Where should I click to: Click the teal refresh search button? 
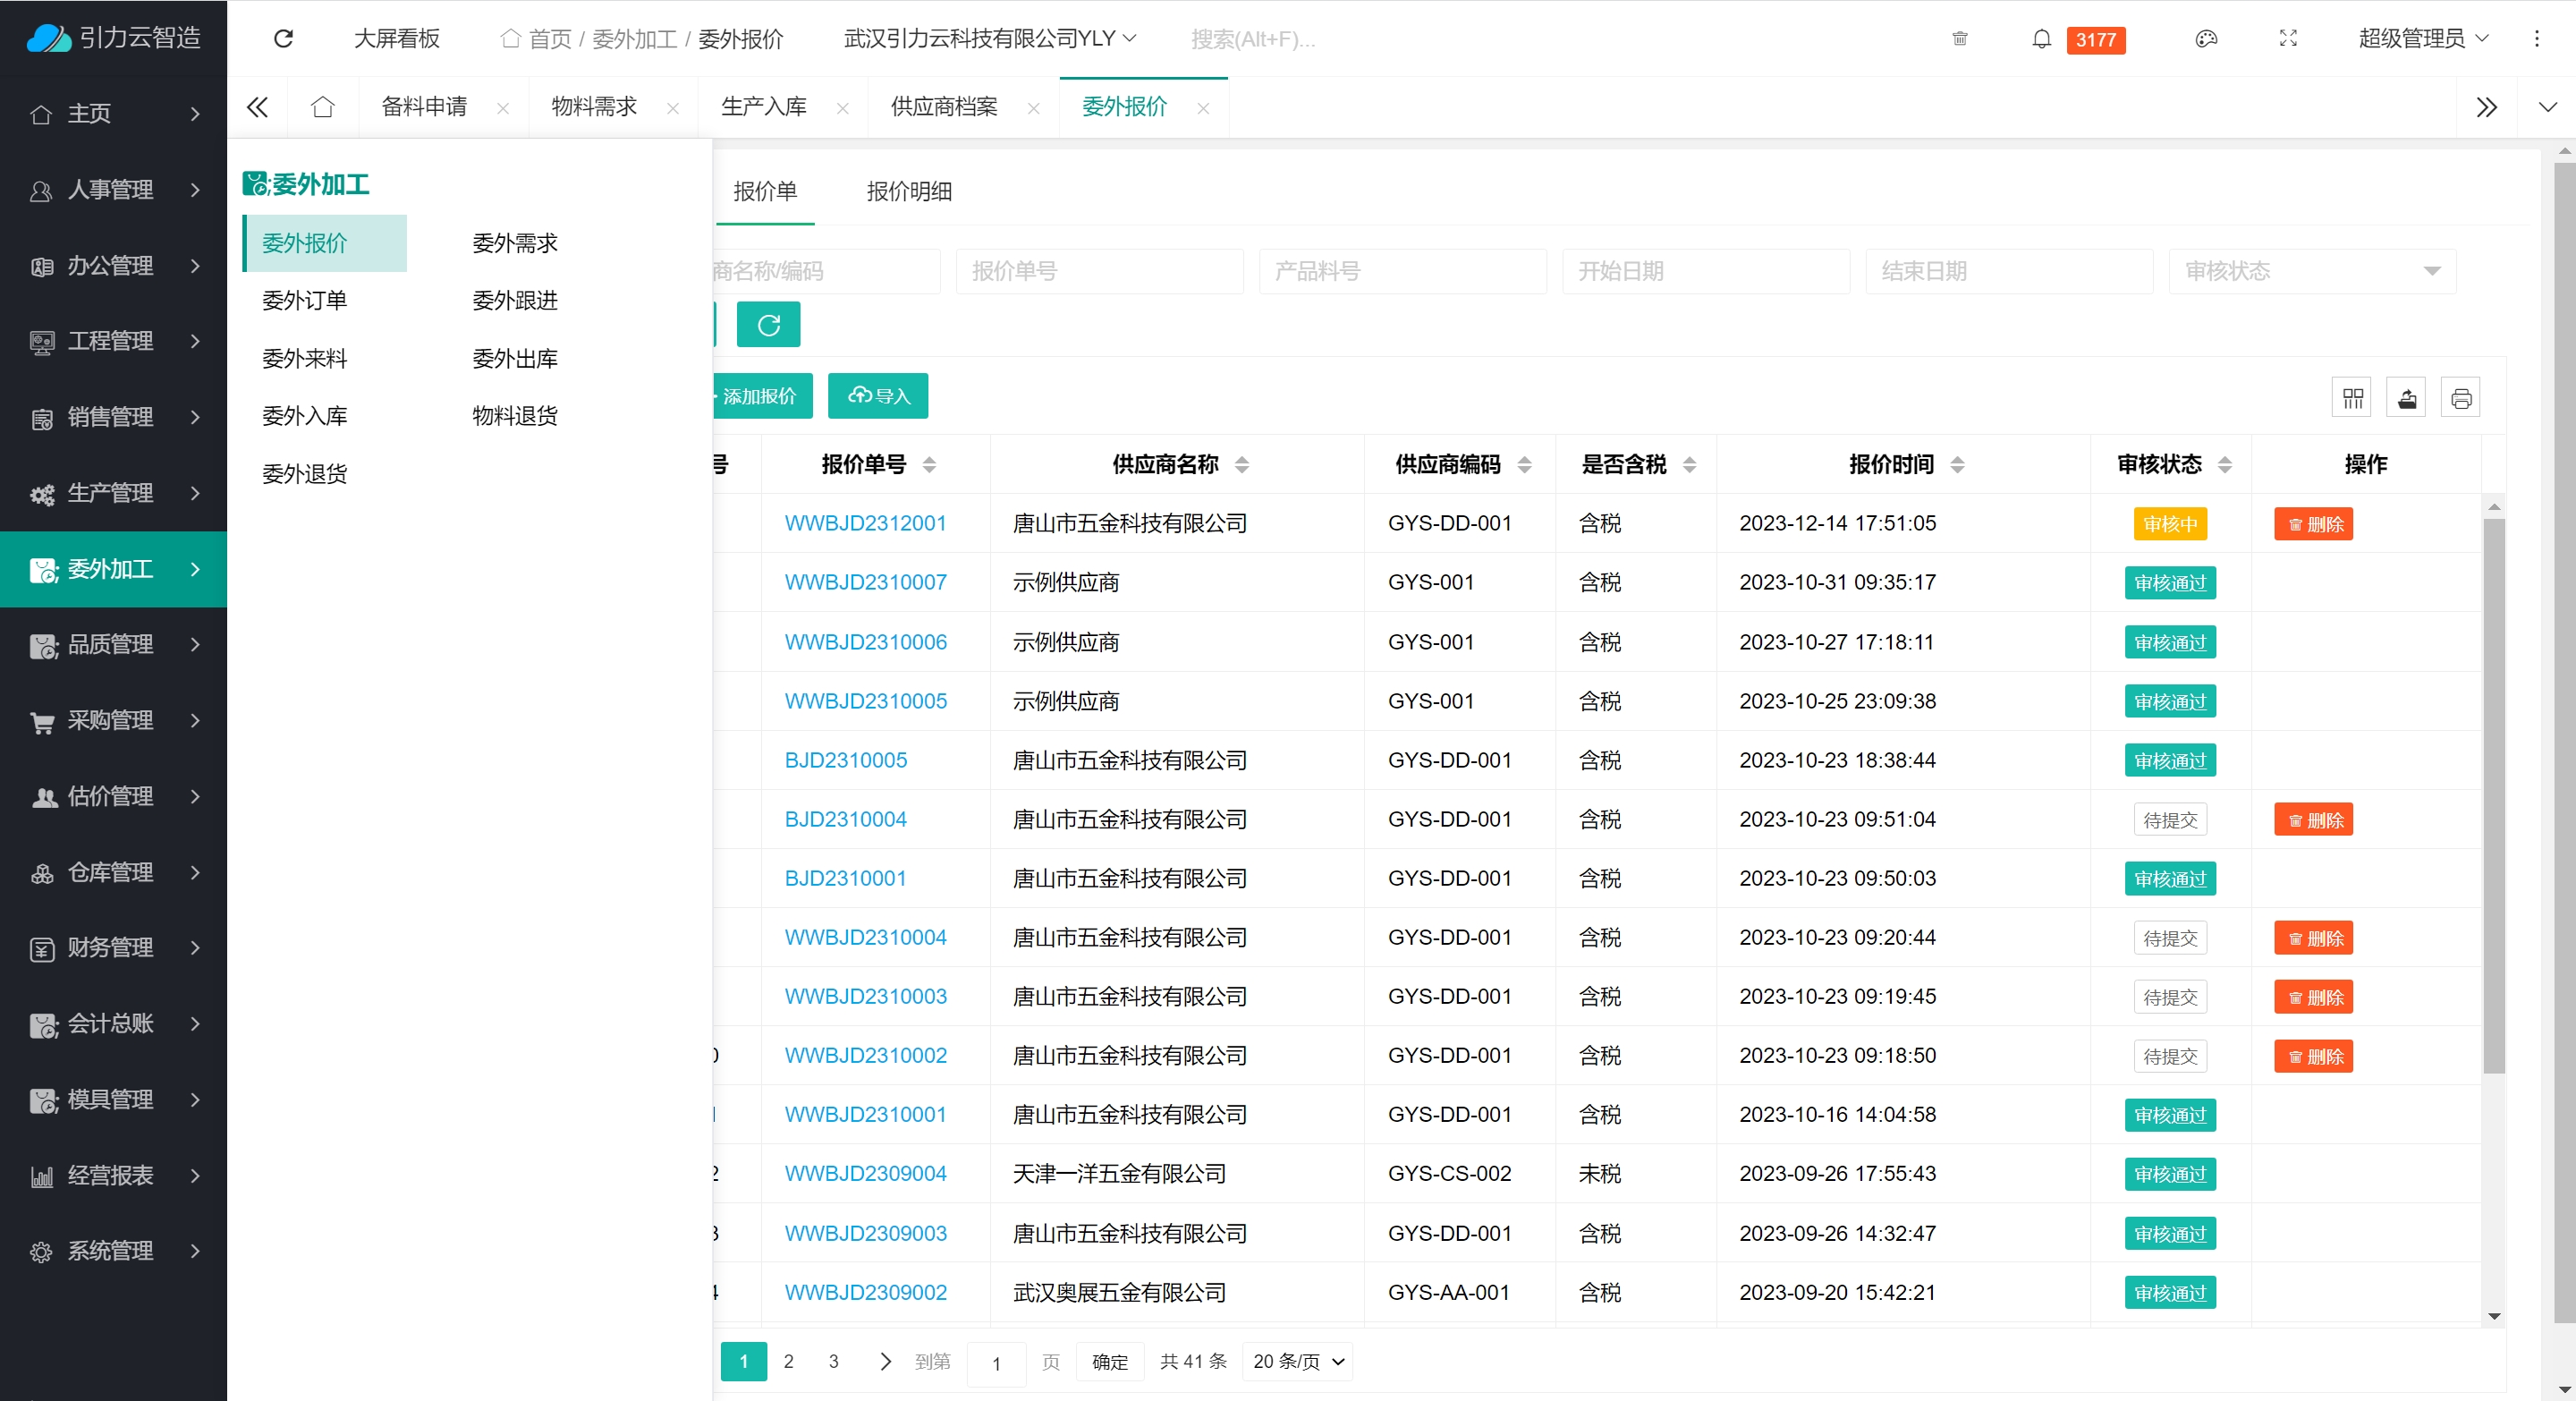767,325
